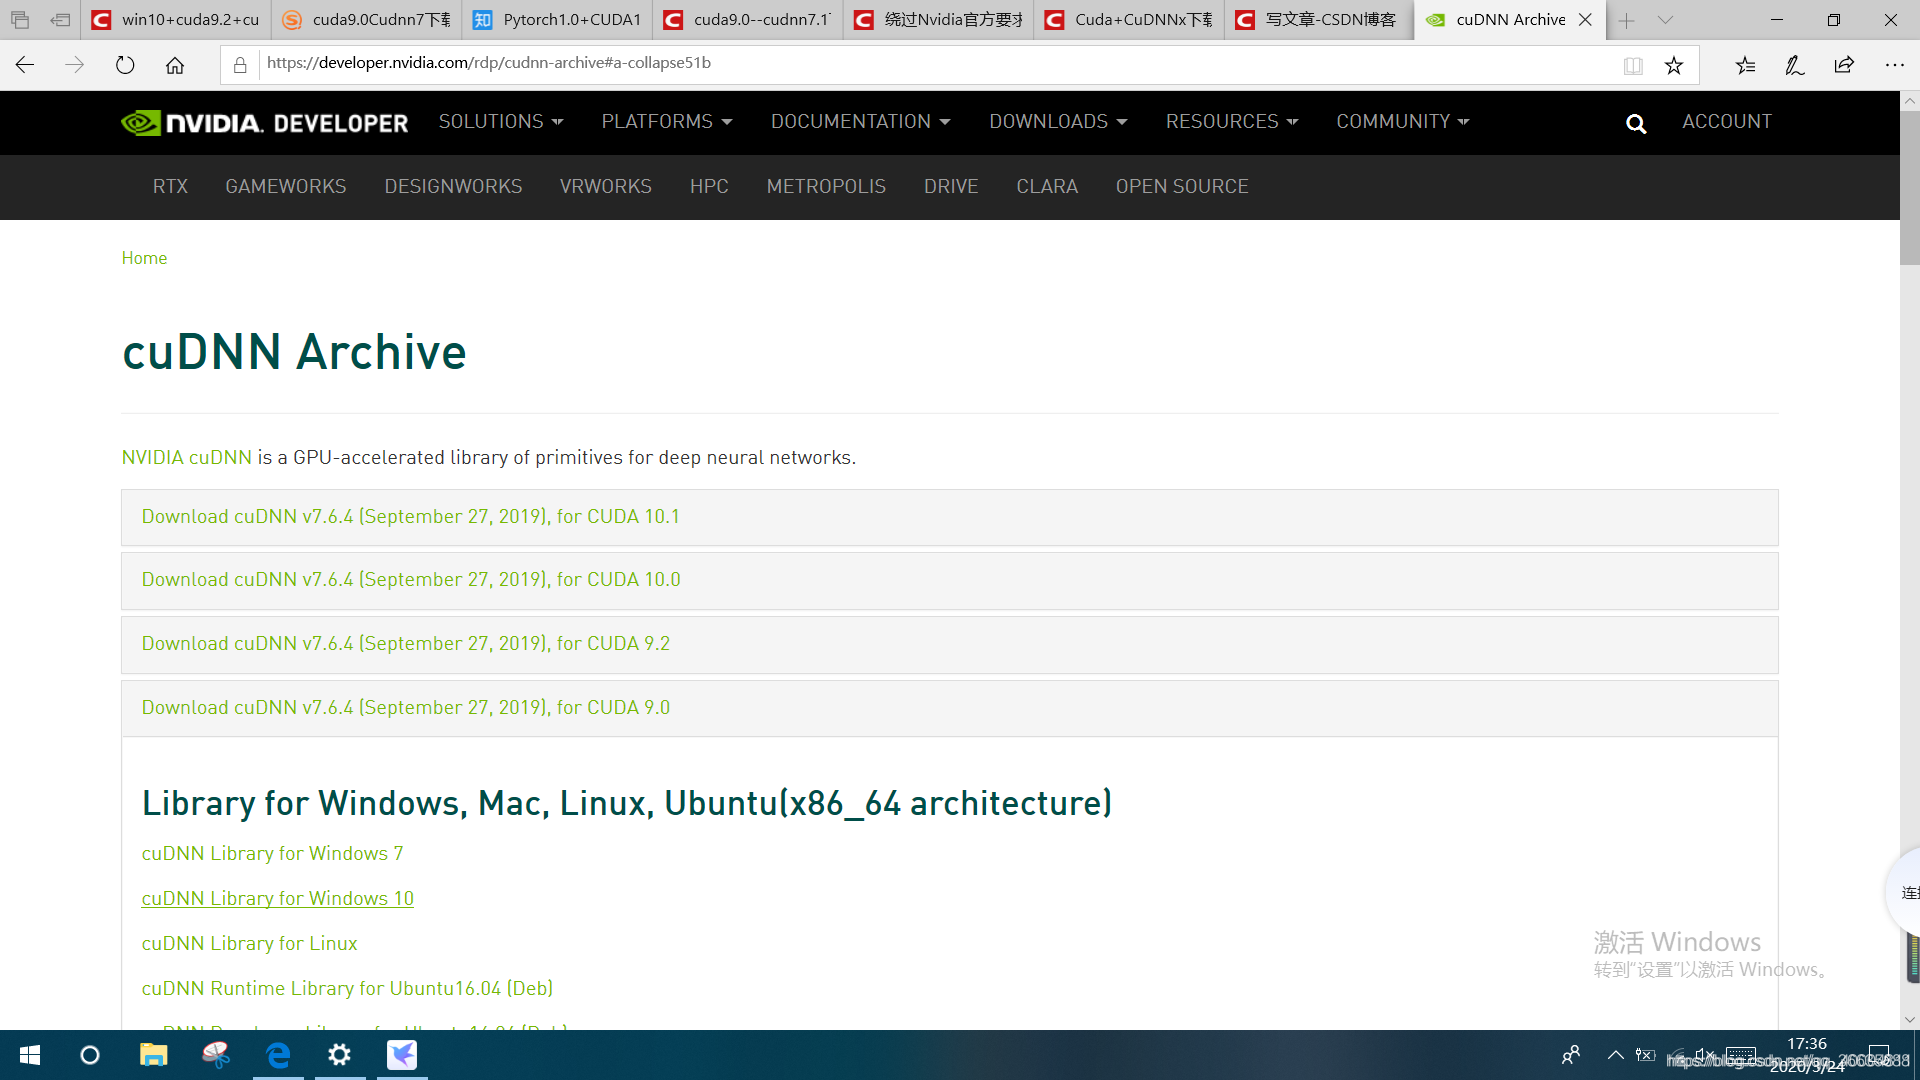The width and height of the screenshot is (1920, 1080).
Task: Click the Share page icon
Action: [1845, 65]
